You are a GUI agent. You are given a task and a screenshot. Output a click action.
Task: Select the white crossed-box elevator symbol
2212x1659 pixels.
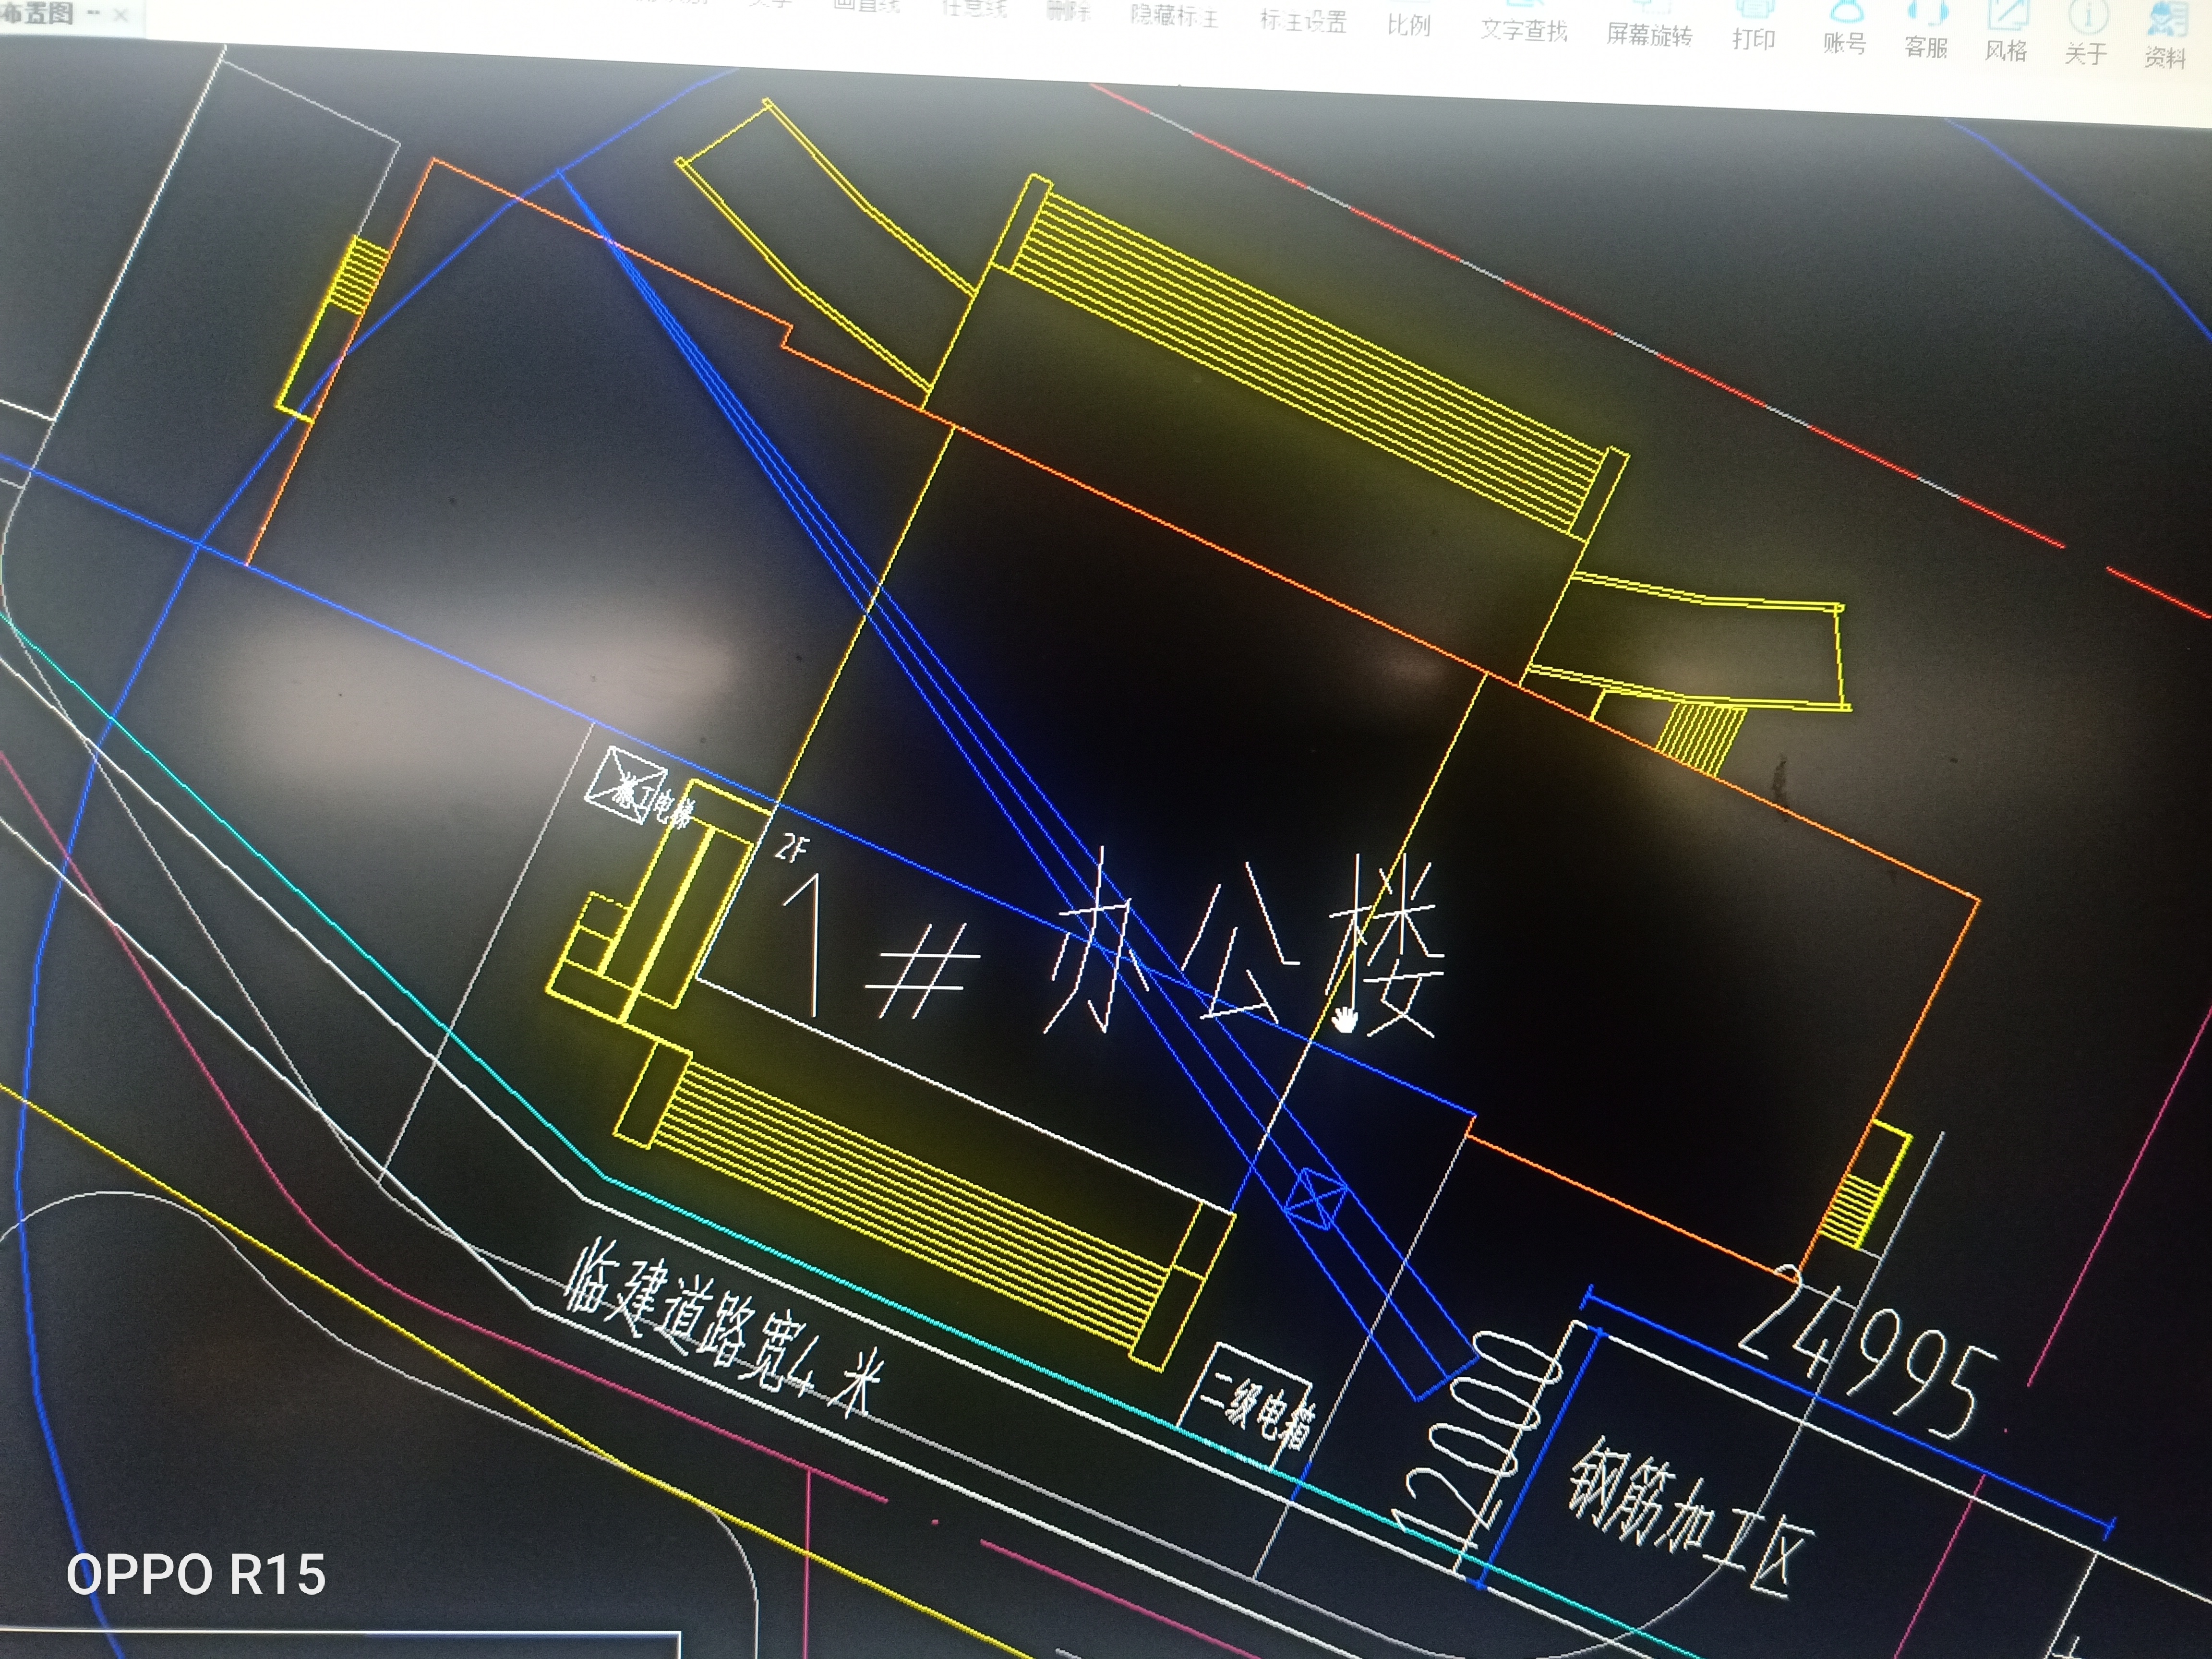pyautogui.click(x=626, y=786)
